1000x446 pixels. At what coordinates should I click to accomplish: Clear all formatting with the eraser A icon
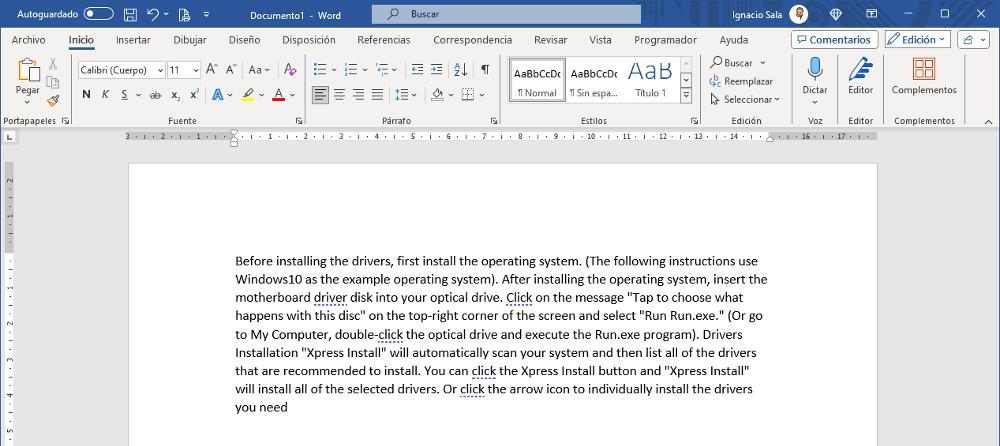pyautogui.click(x=290, y=70)
